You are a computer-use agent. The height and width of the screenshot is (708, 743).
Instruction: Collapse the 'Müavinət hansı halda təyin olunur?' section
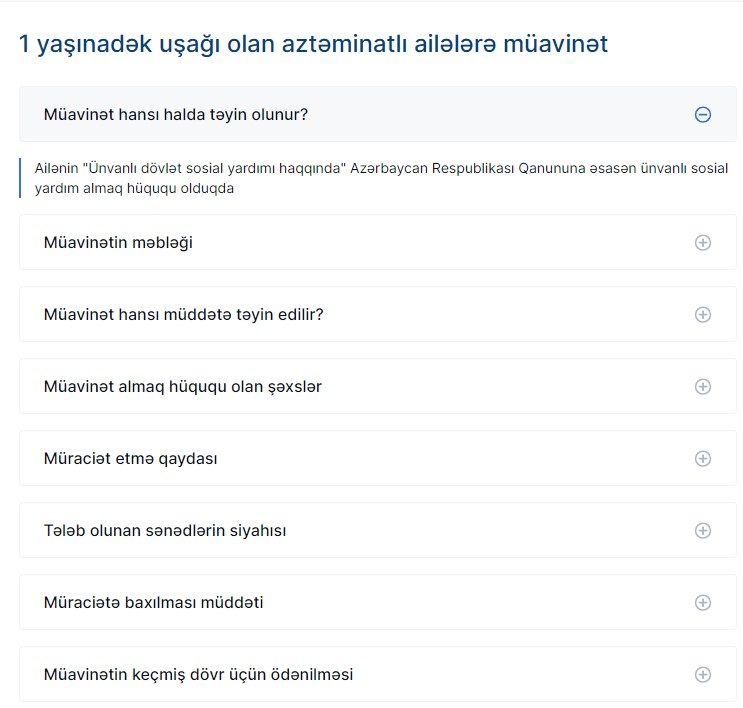pos(176,115)
